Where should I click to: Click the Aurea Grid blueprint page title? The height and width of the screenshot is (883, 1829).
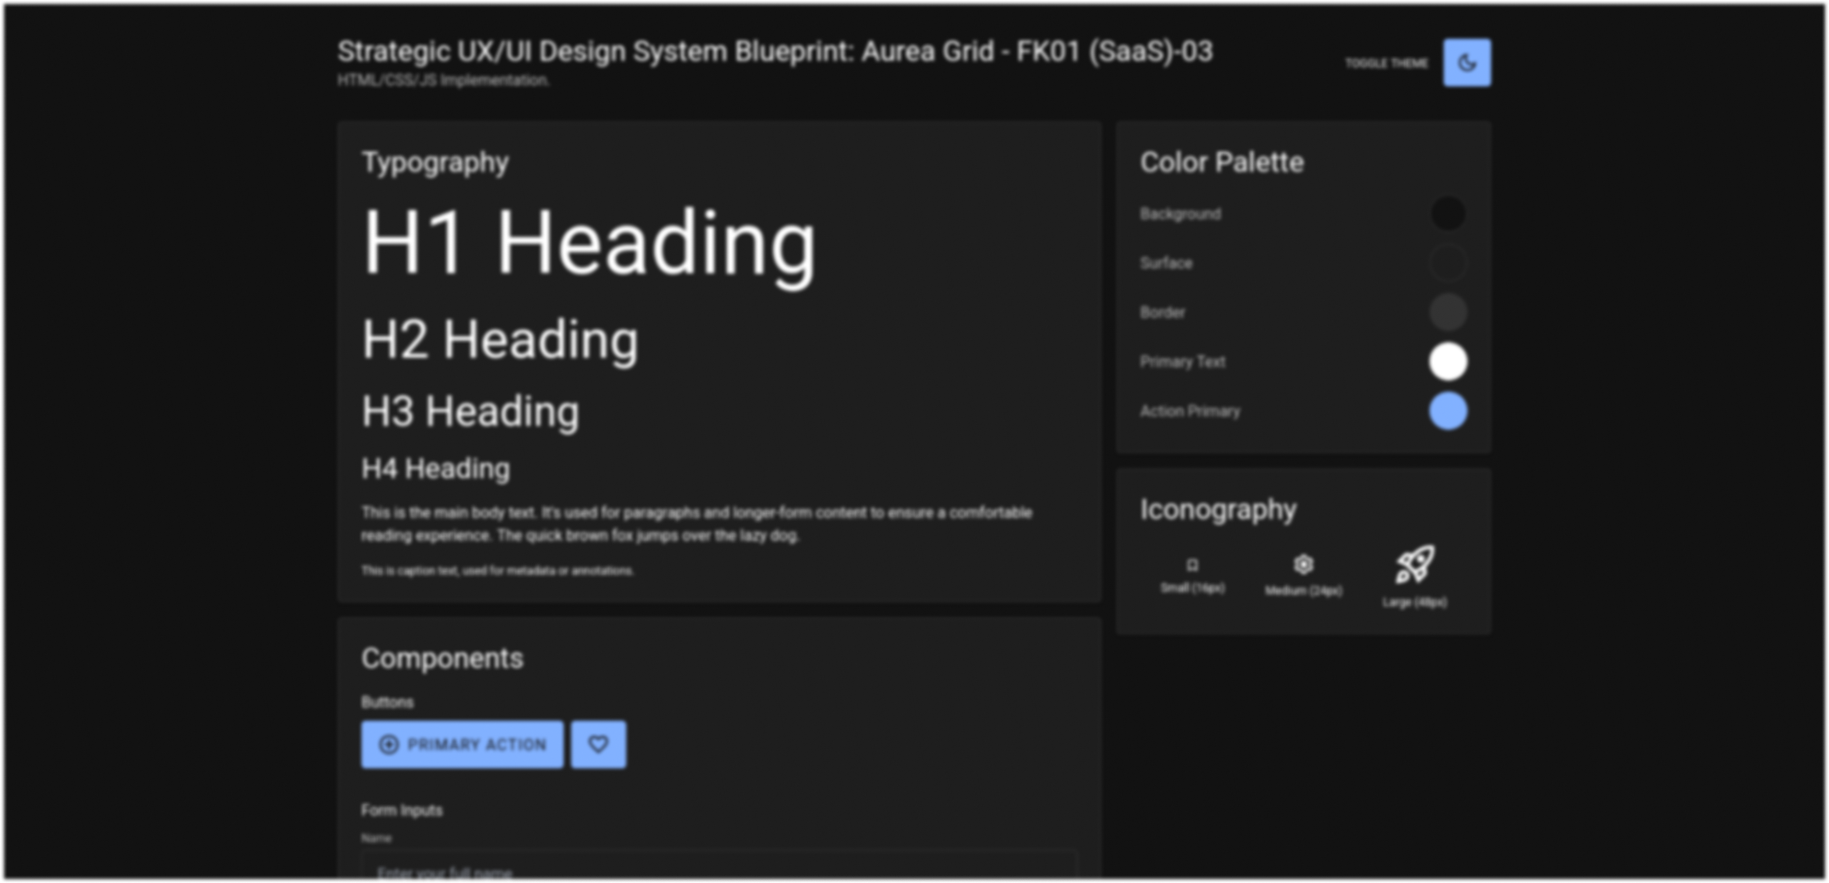coord(774,52)
